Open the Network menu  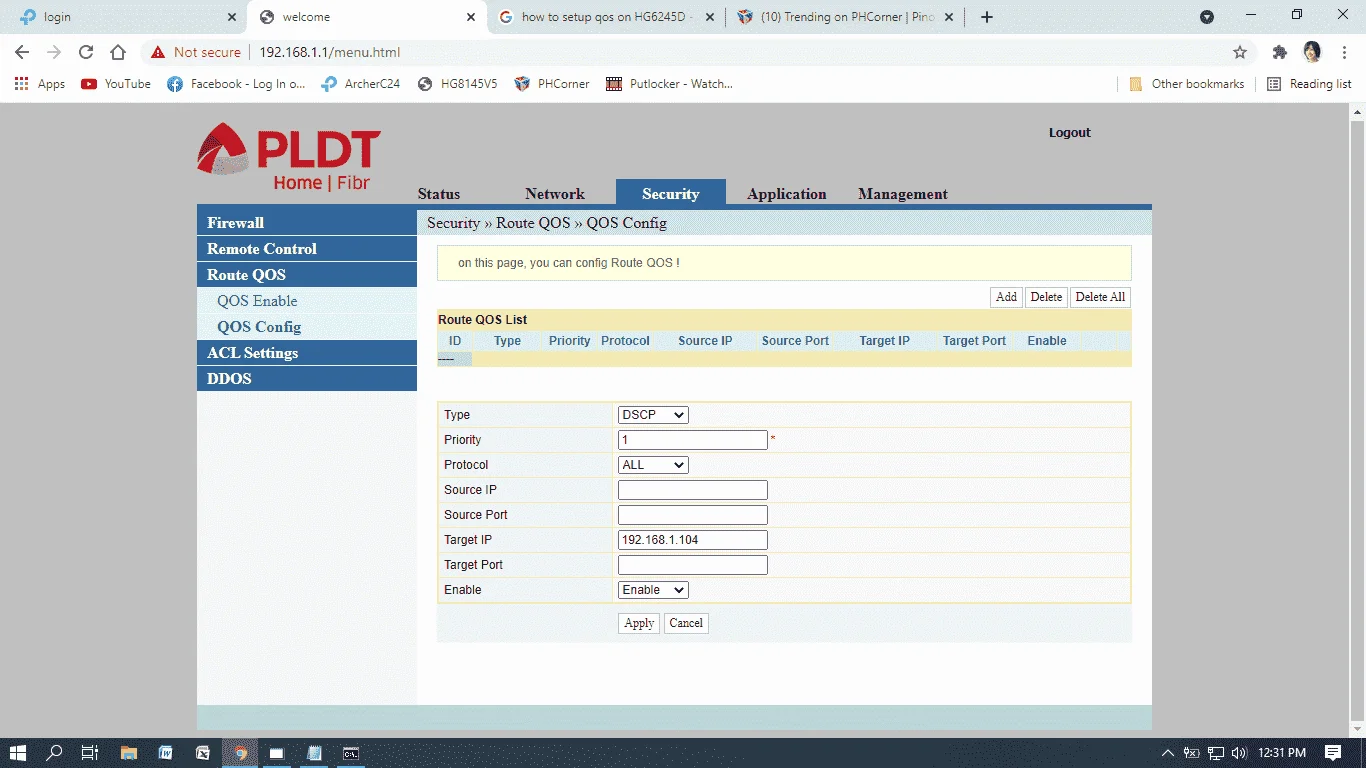pos(555,194)
